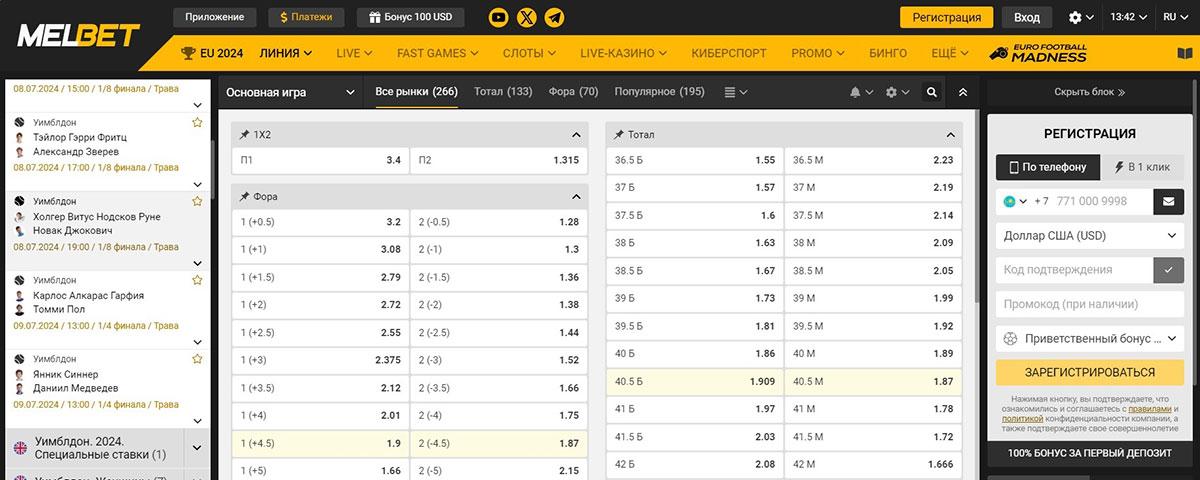The image size is (1200, 480).
Task: Click the Промокод input field
Action: [1090, 304]
